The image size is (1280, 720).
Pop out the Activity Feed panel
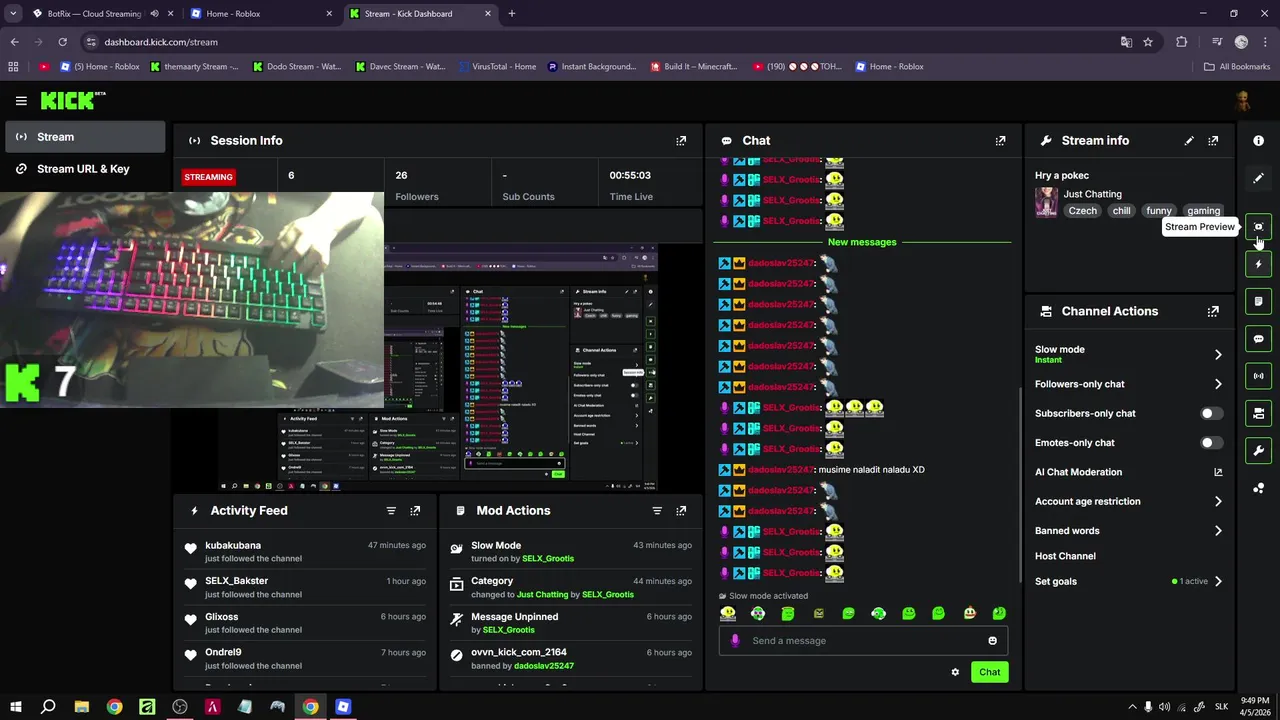coord(415,511)
